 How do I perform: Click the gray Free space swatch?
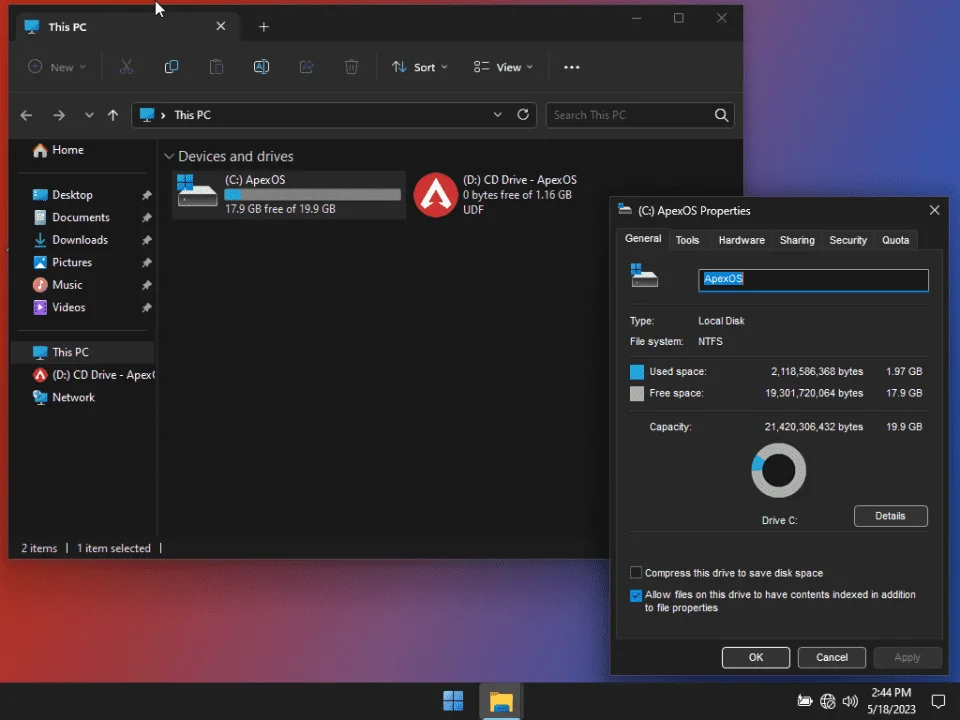(637, 393)
